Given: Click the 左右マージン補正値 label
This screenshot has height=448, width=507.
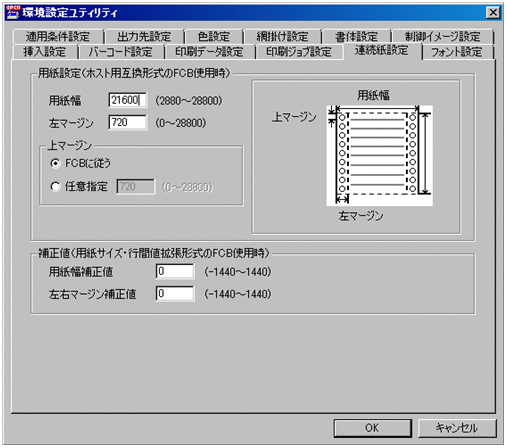Looking at the screenshot, I should pyautogui.click(x=92, y=294).
